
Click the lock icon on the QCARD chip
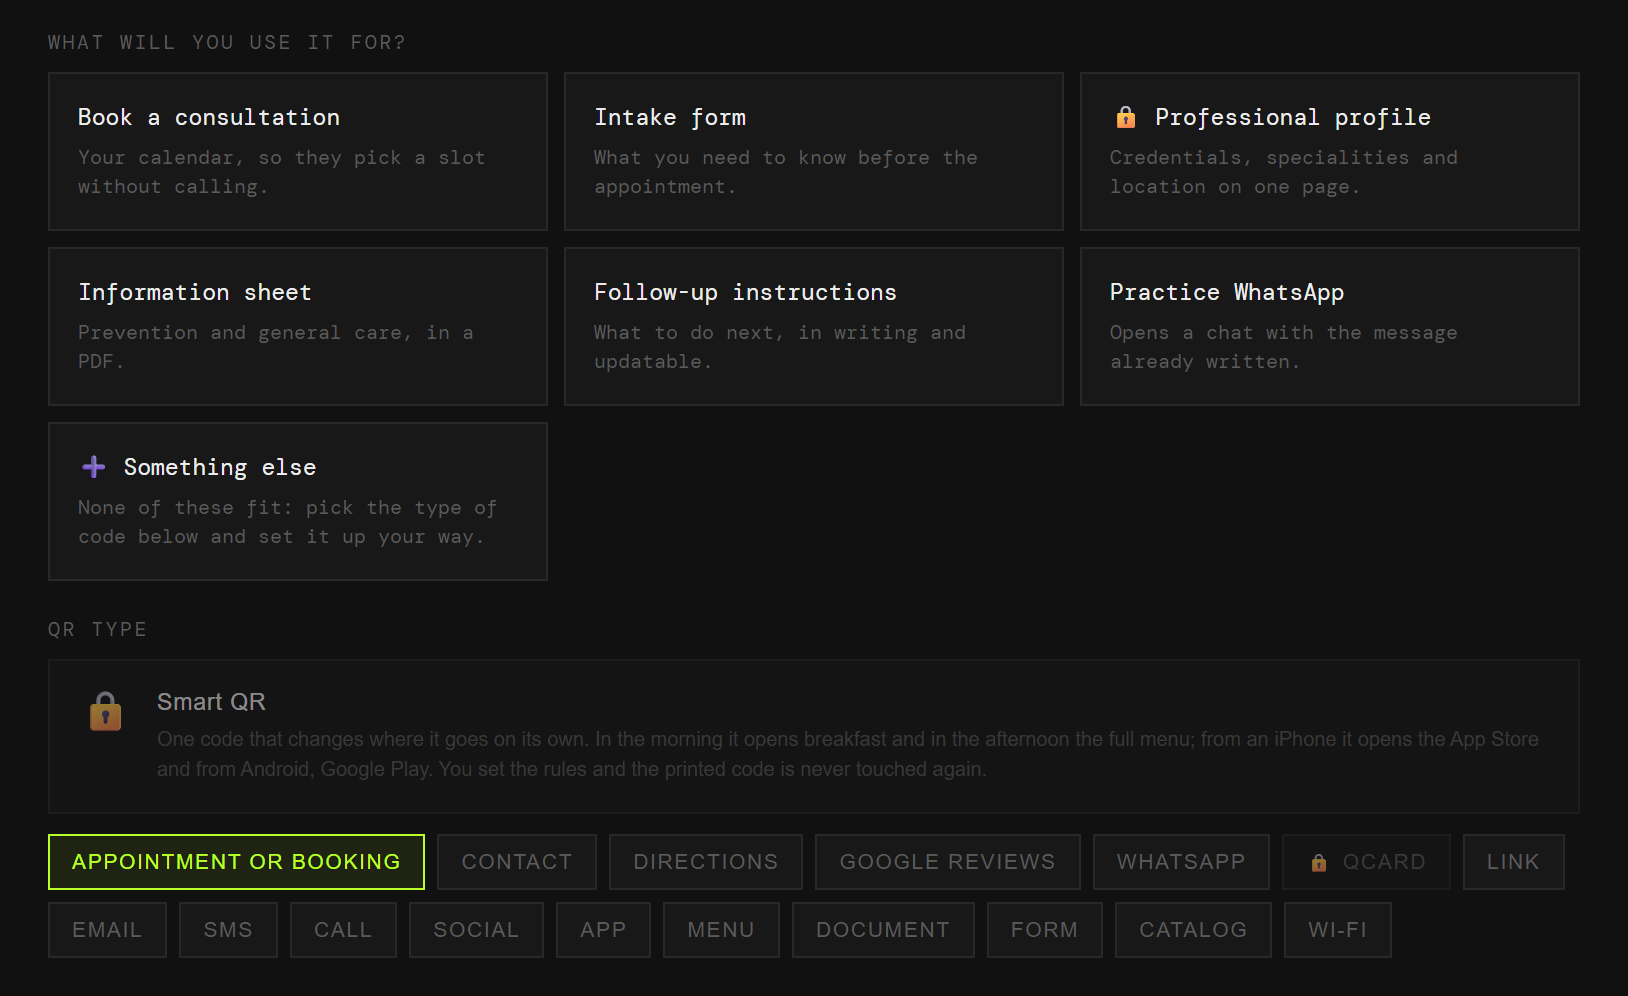(x=1319, y=862)
